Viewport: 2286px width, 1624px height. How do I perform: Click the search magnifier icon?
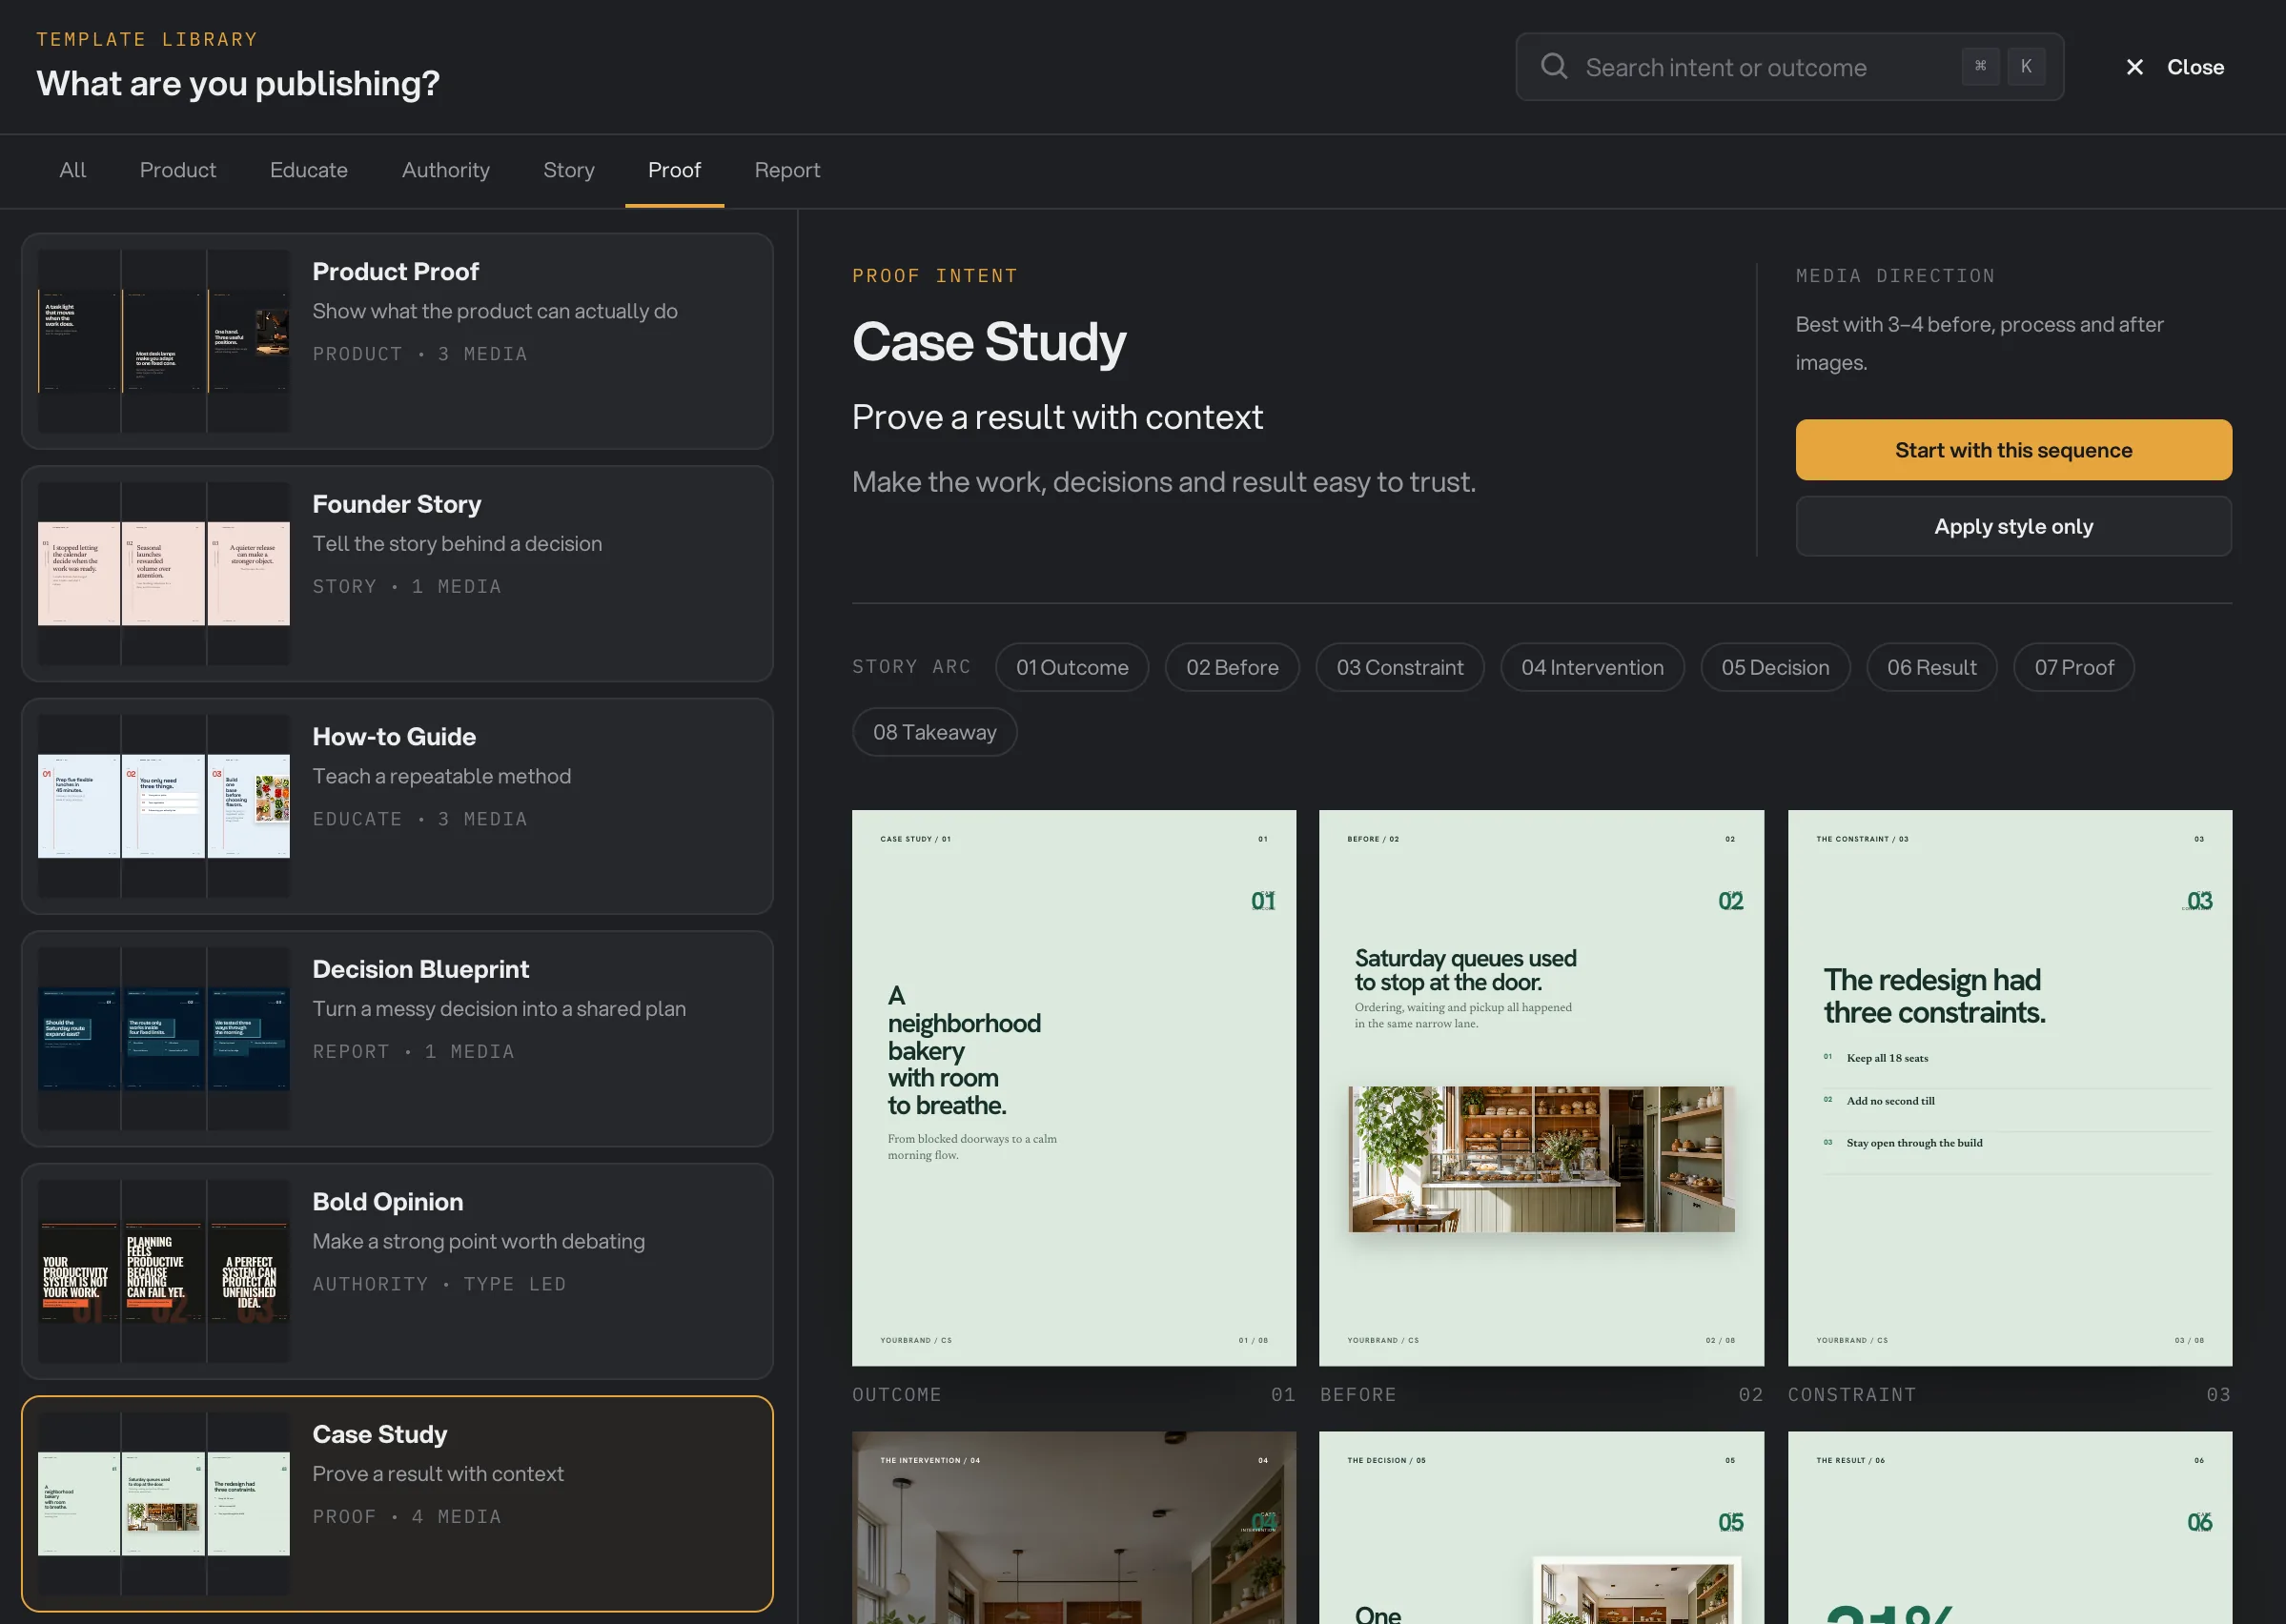coord(1553,66)
